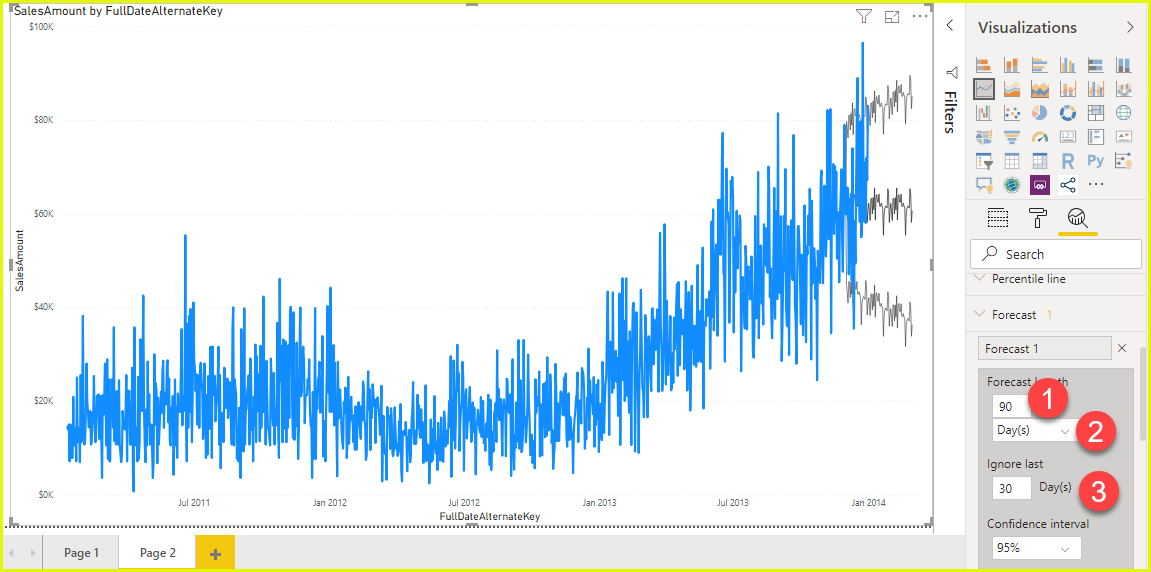Expand the Percentile line section
1151x572 pixels.
click(980, 279)
